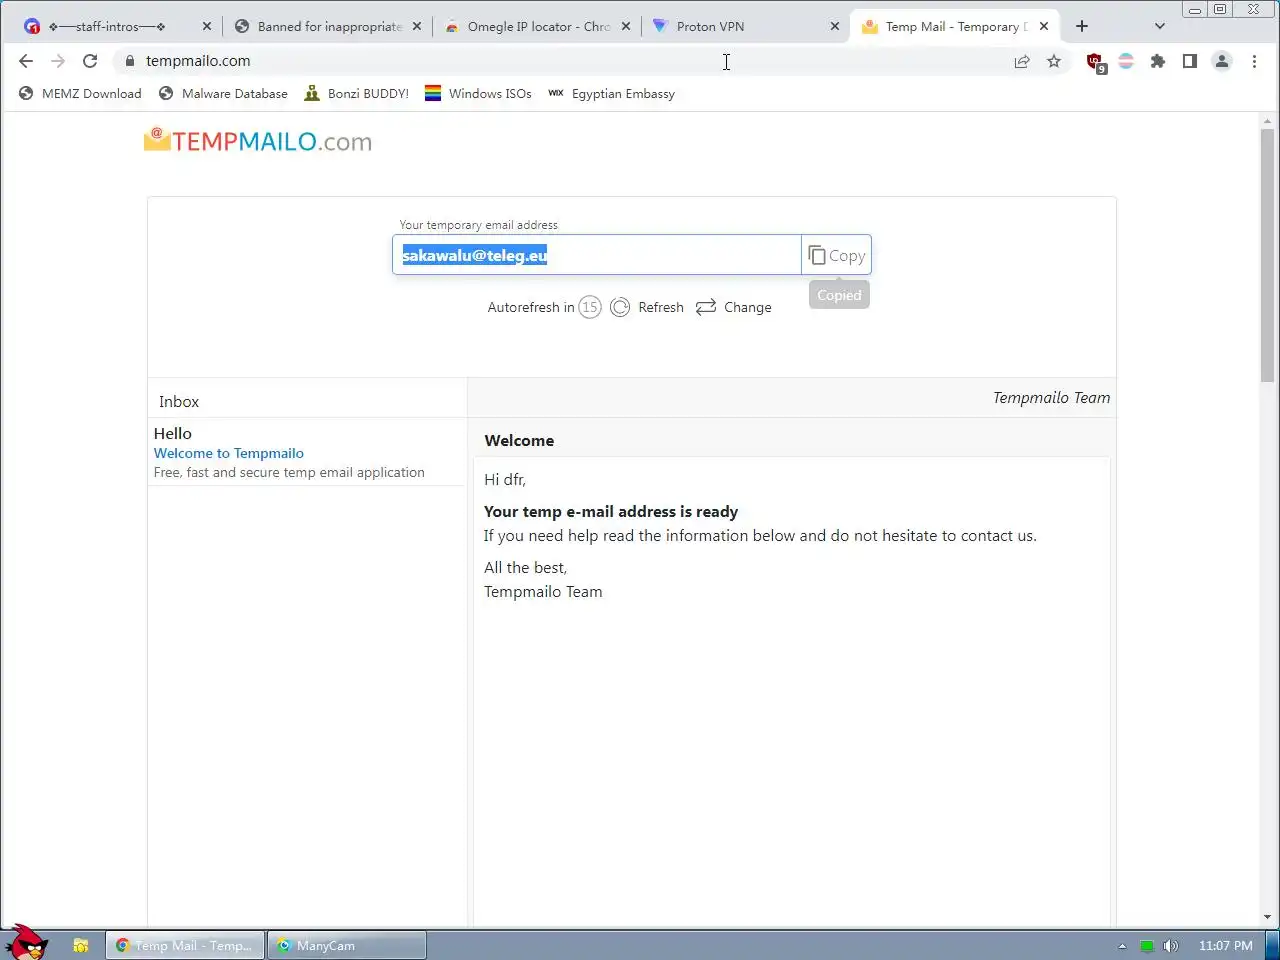
Task: Click the address bar URL tempmailo.com
Action: [x=198, y=61]
